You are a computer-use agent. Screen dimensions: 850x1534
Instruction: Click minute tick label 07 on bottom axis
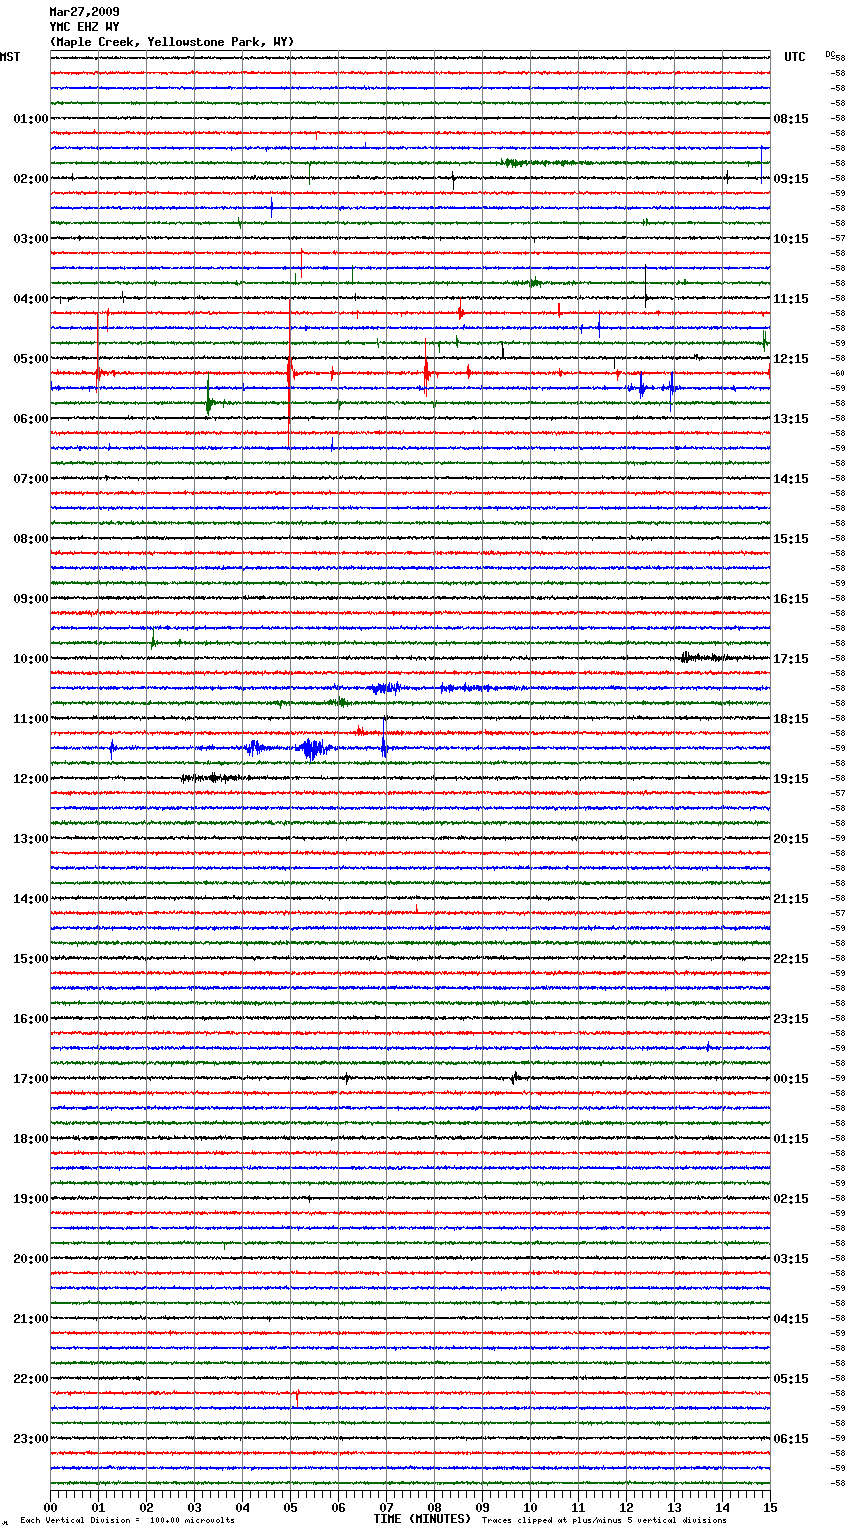(386, 1507)
